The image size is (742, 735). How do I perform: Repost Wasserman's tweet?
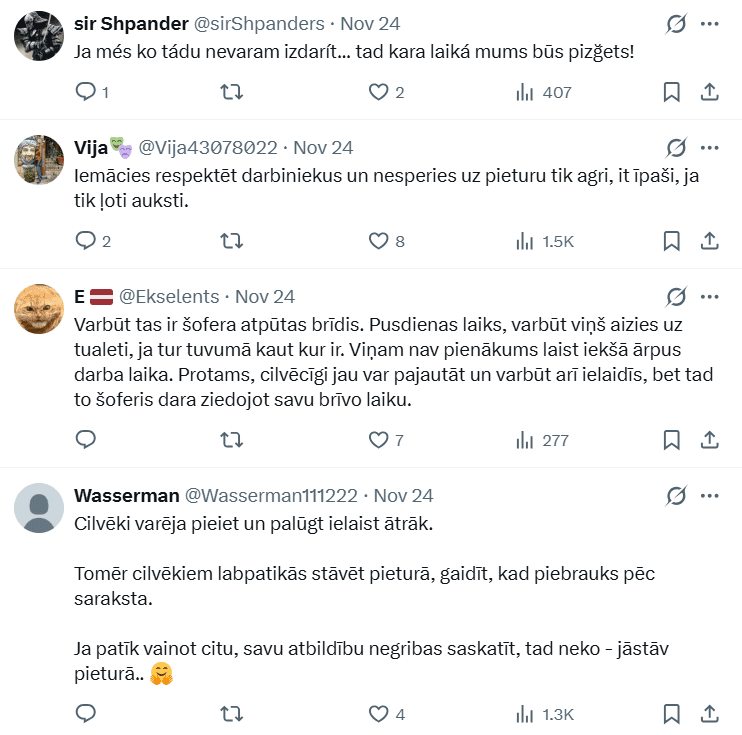(x=231, y=714)
